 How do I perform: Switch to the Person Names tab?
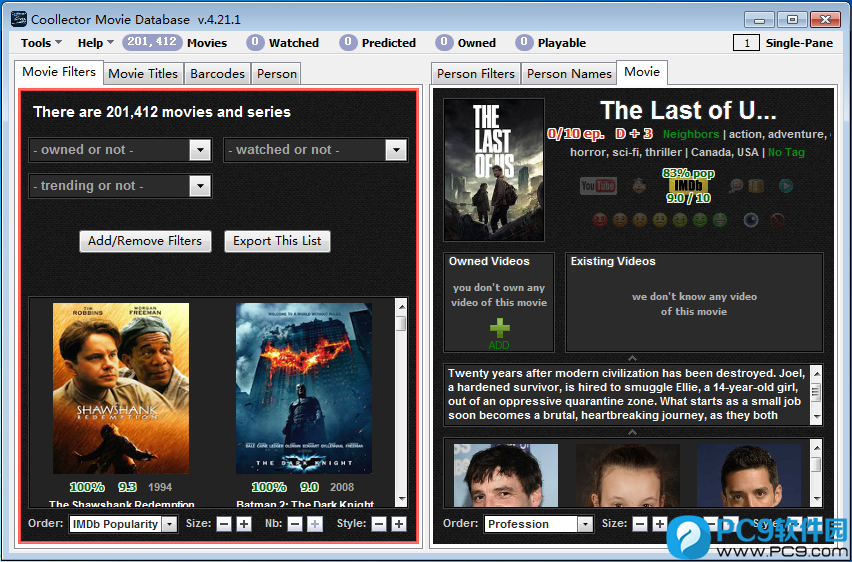coord(569,73)
